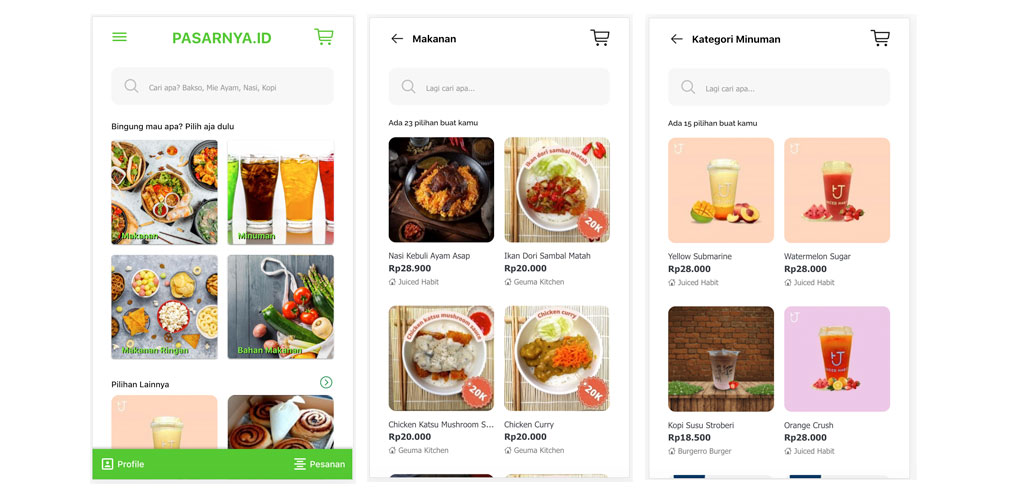
Task: Focus the Makanan screen search field
Action: 499,87
